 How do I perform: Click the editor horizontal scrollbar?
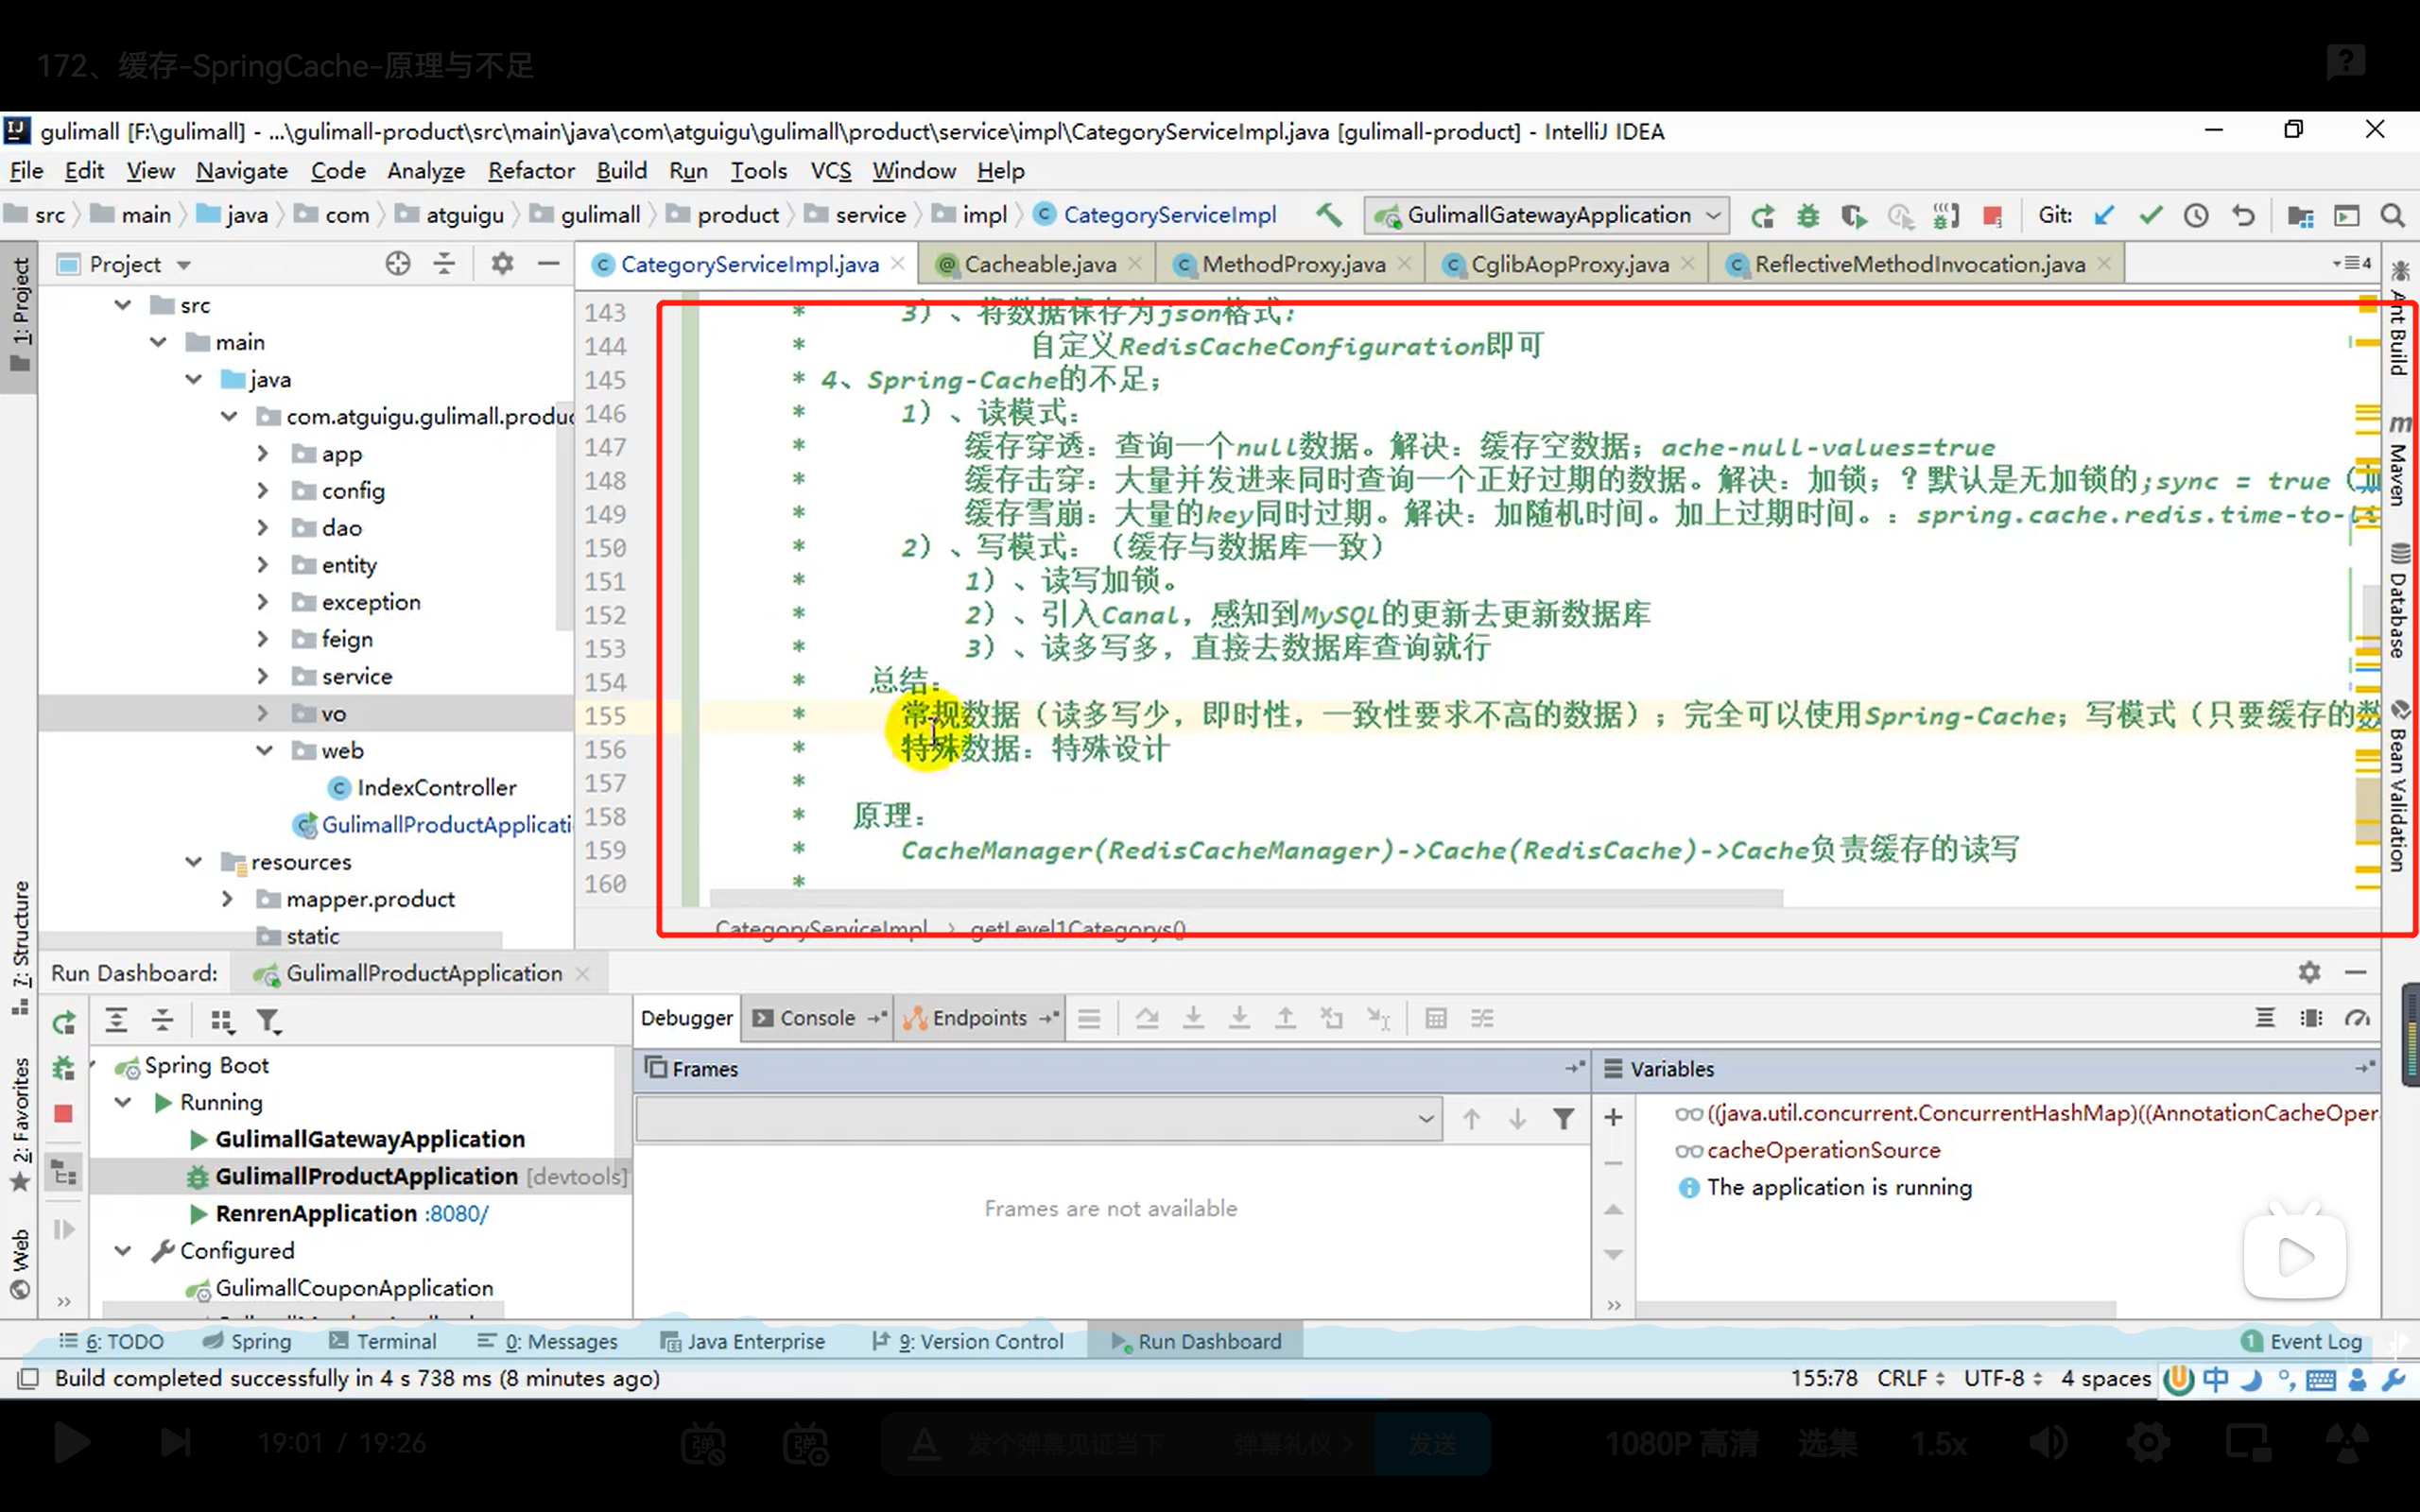(x=1245, y=898)
